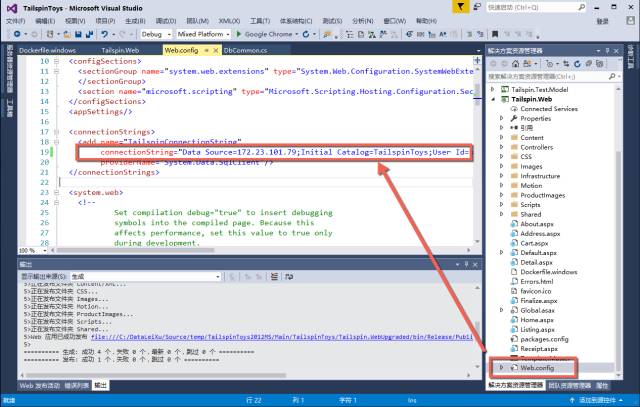Switch to the Dockerfile.windows tab
The width and height of the screenshot is (640, 407).
pos(47,50)
